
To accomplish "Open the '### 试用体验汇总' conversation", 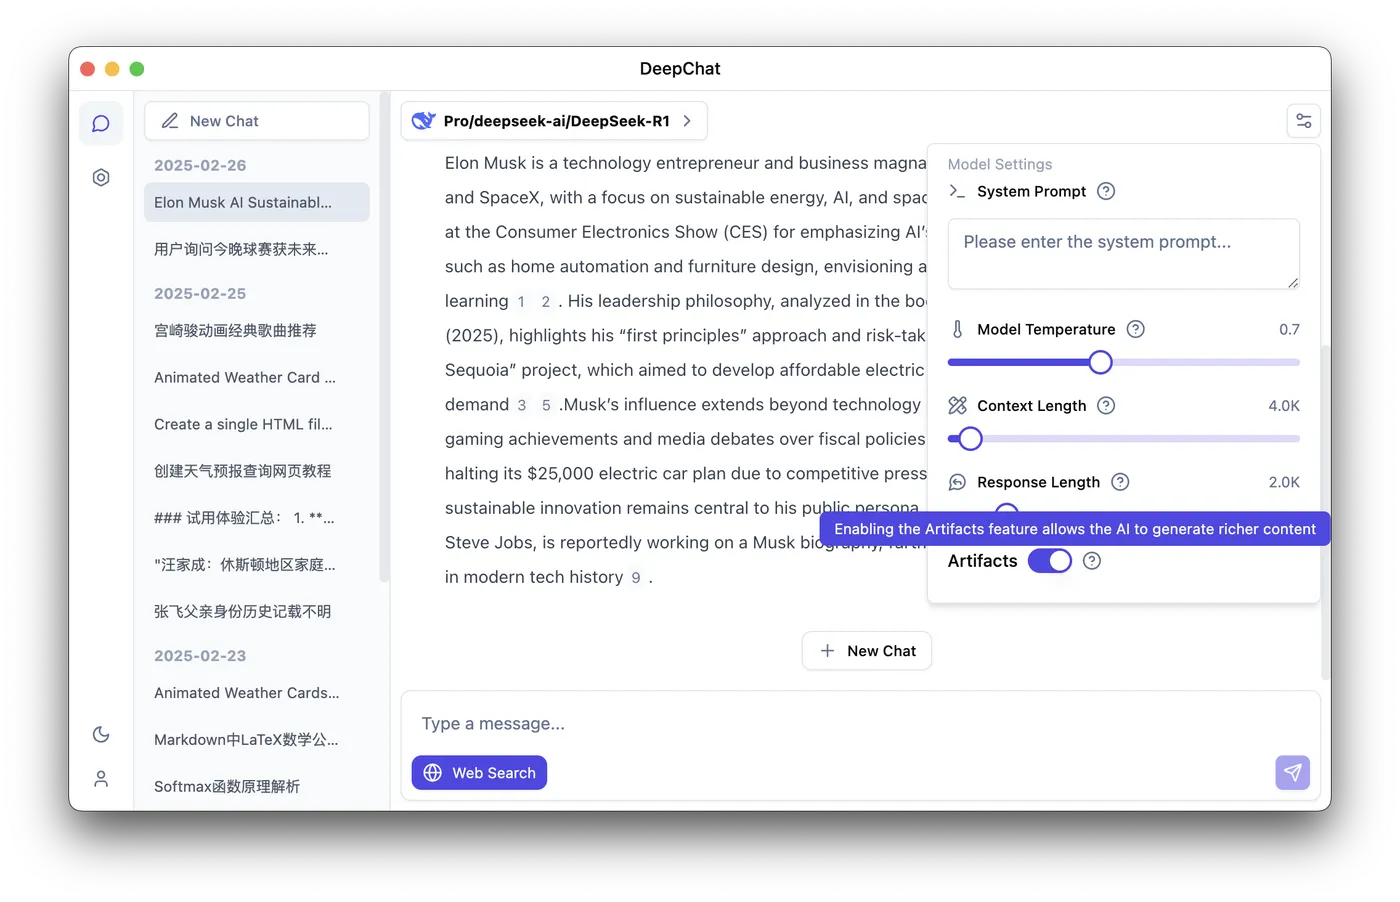I will coord(257,518).
